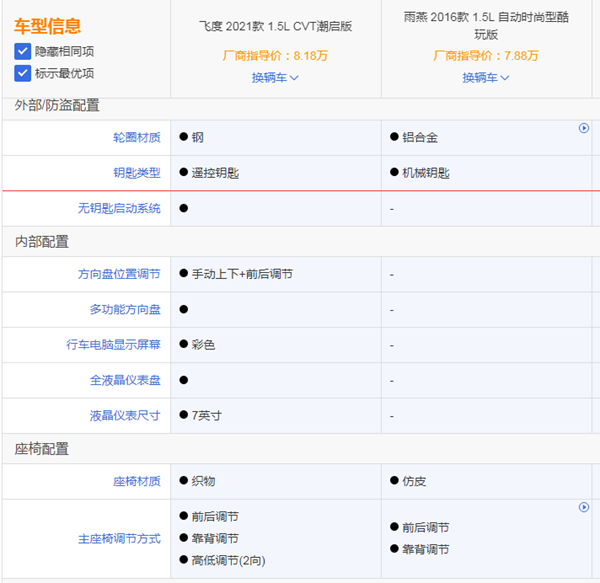Click the 钥匙类型 row label

click(x=136, y=173)
